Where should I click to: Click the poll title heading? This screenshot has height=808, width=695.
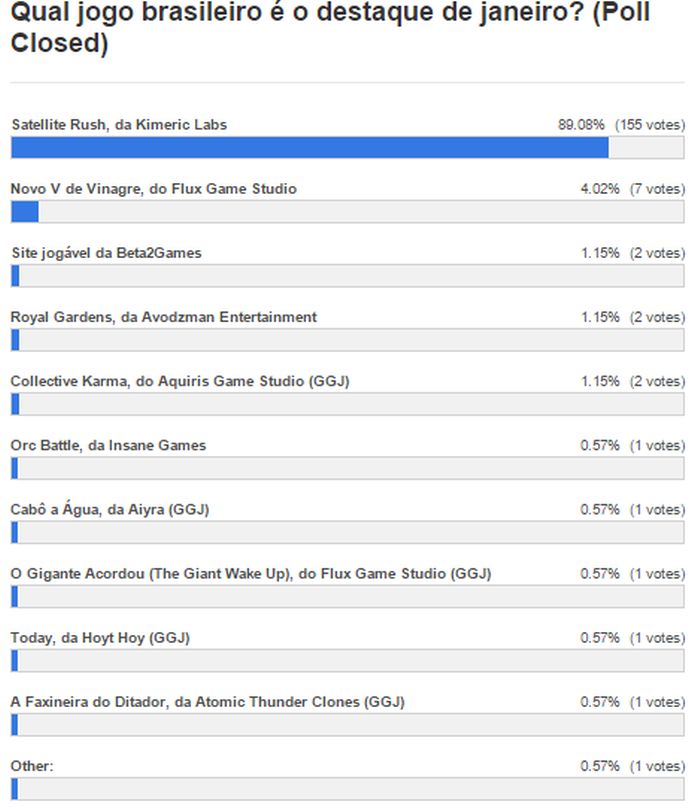click(x=340, y=31)
